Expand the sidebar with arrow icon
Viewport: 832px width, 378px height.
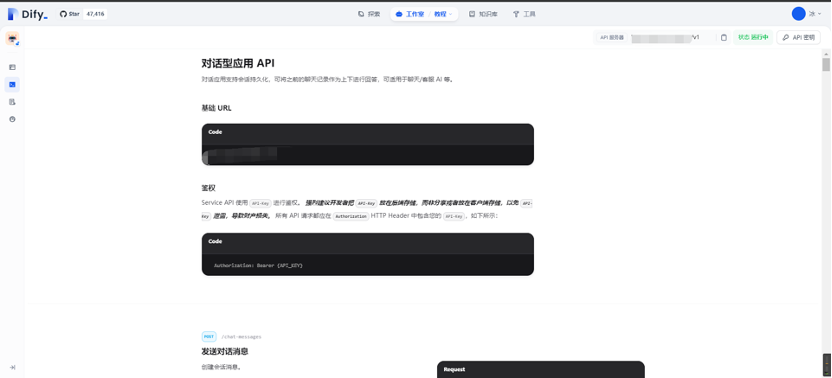pyautogui.click(x=12, y=367)
